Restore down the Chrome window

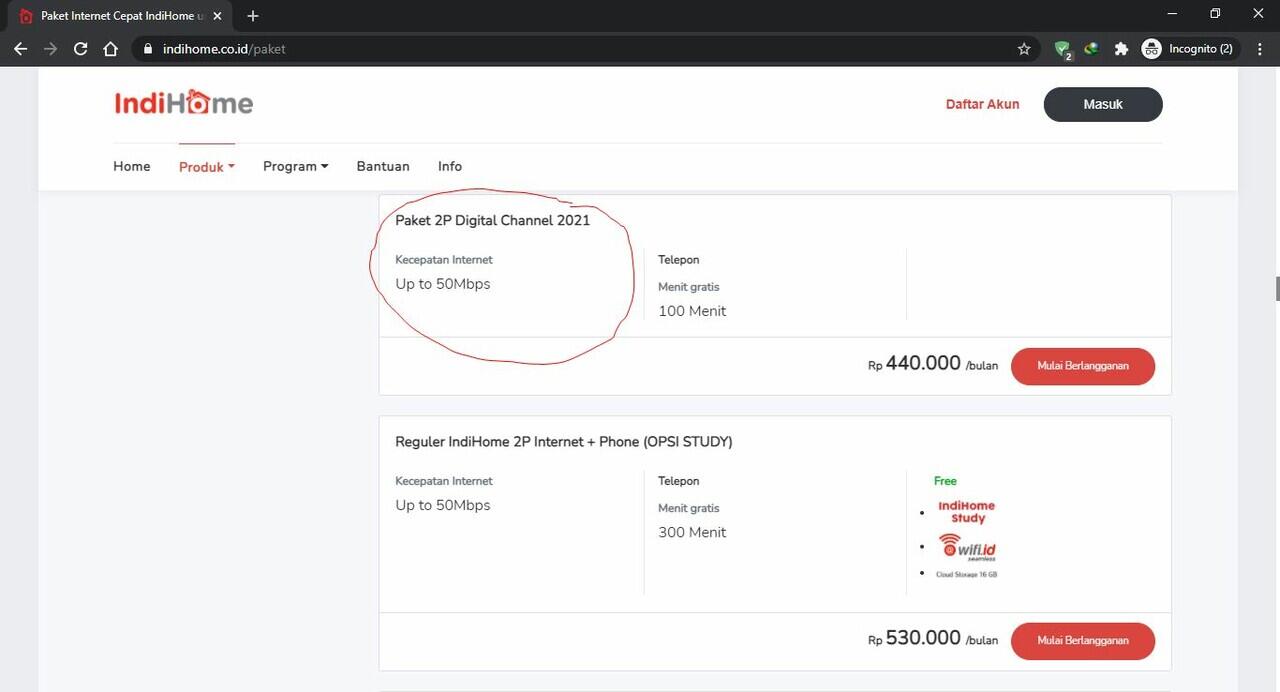tap(1215, 14)
